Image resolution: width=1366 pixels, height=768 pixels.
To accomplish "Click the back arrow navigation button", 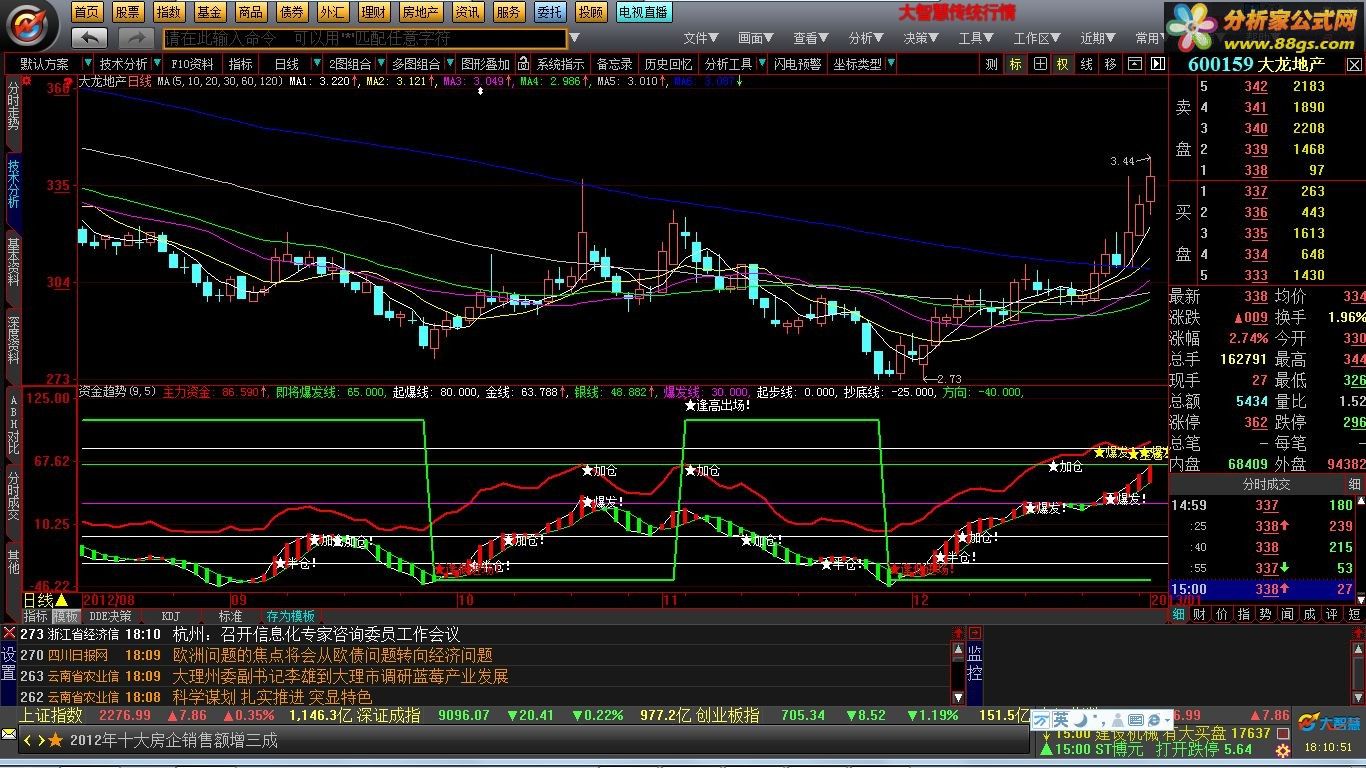I will coord(90,38).
